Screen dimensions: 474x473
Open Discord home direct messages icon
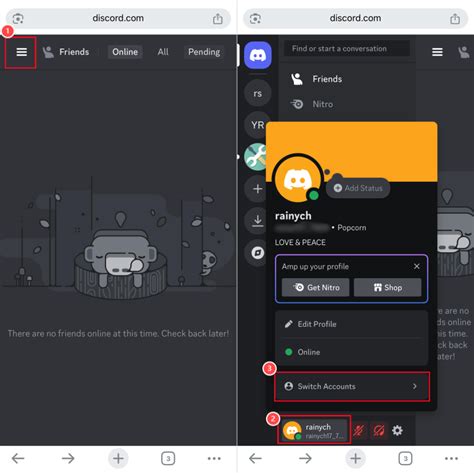[258, 55]
